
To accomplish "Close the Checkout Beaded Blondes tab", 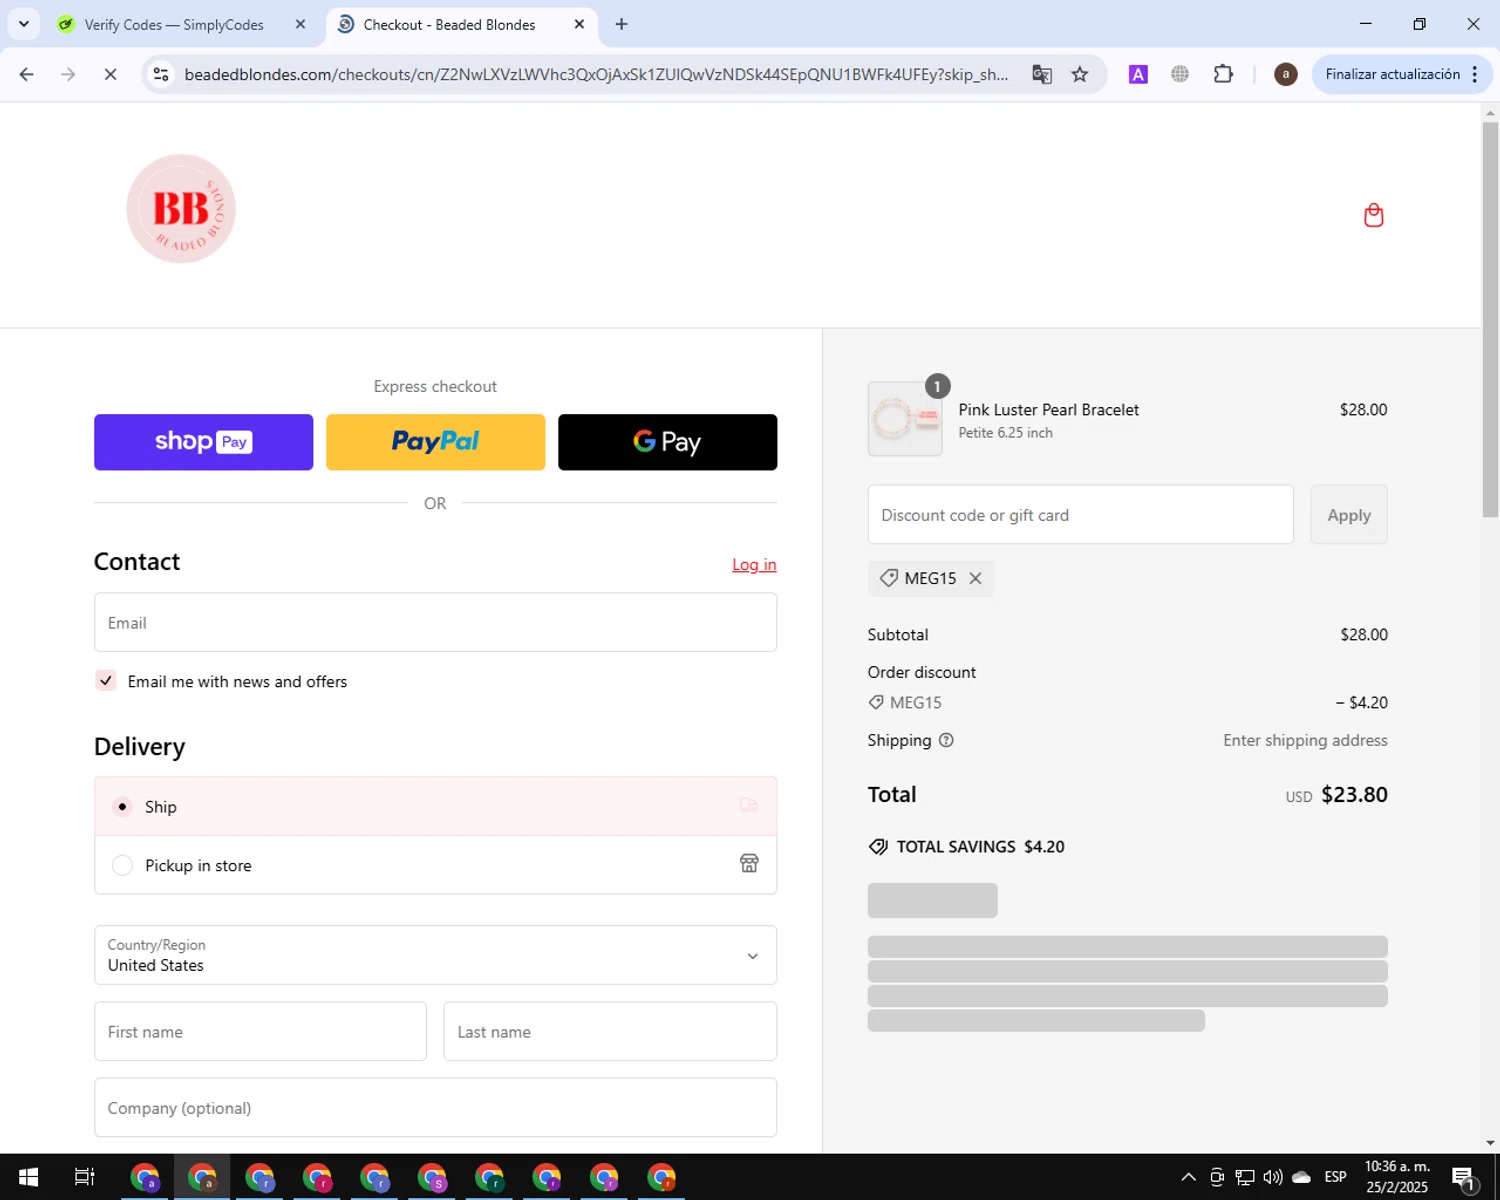I will click(x=579, y=24).
